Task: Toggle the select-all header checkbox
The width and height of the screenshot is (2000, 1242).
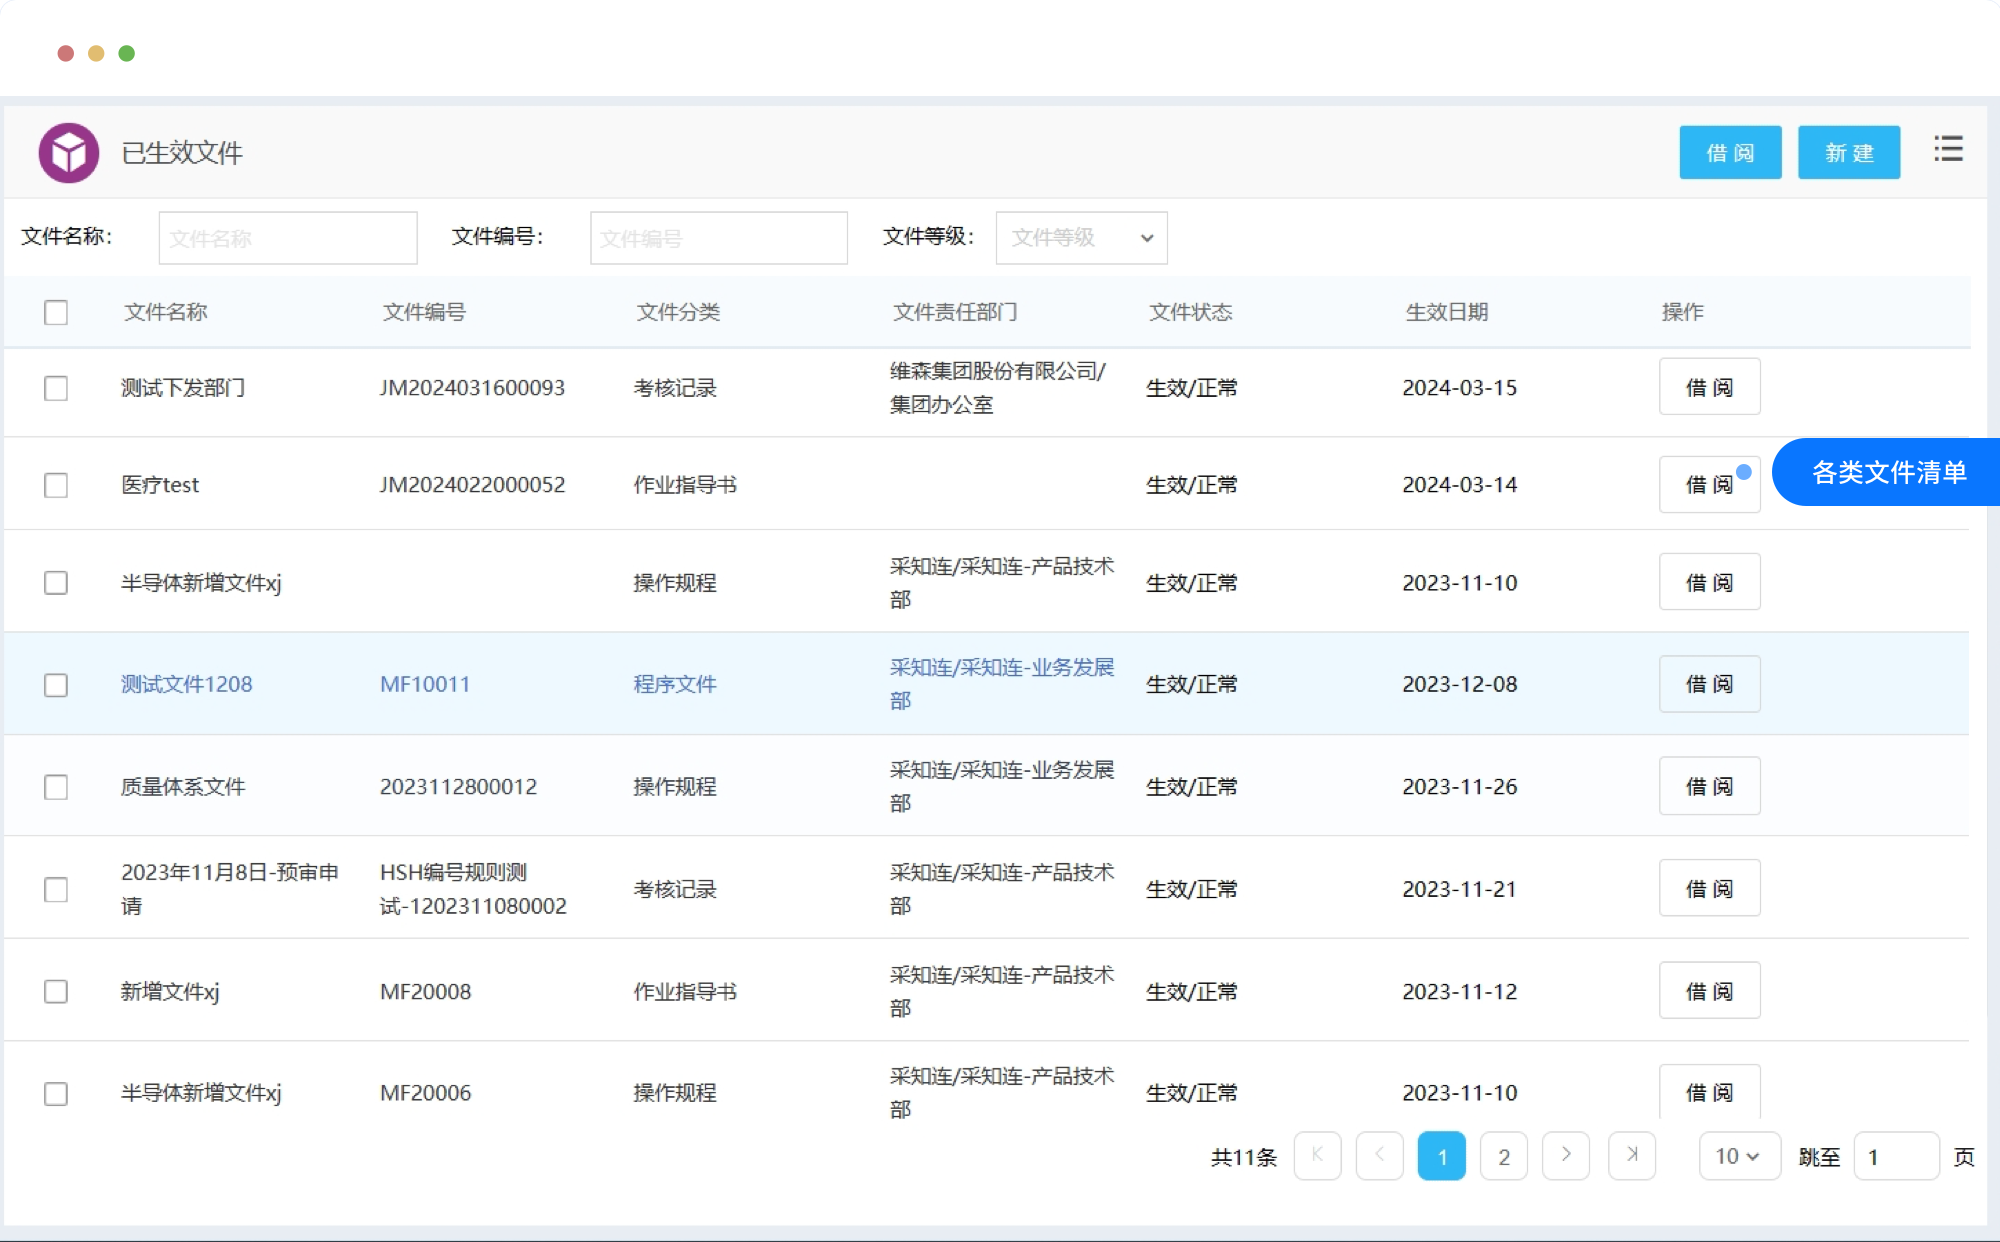Action: [x=56, y=313]
